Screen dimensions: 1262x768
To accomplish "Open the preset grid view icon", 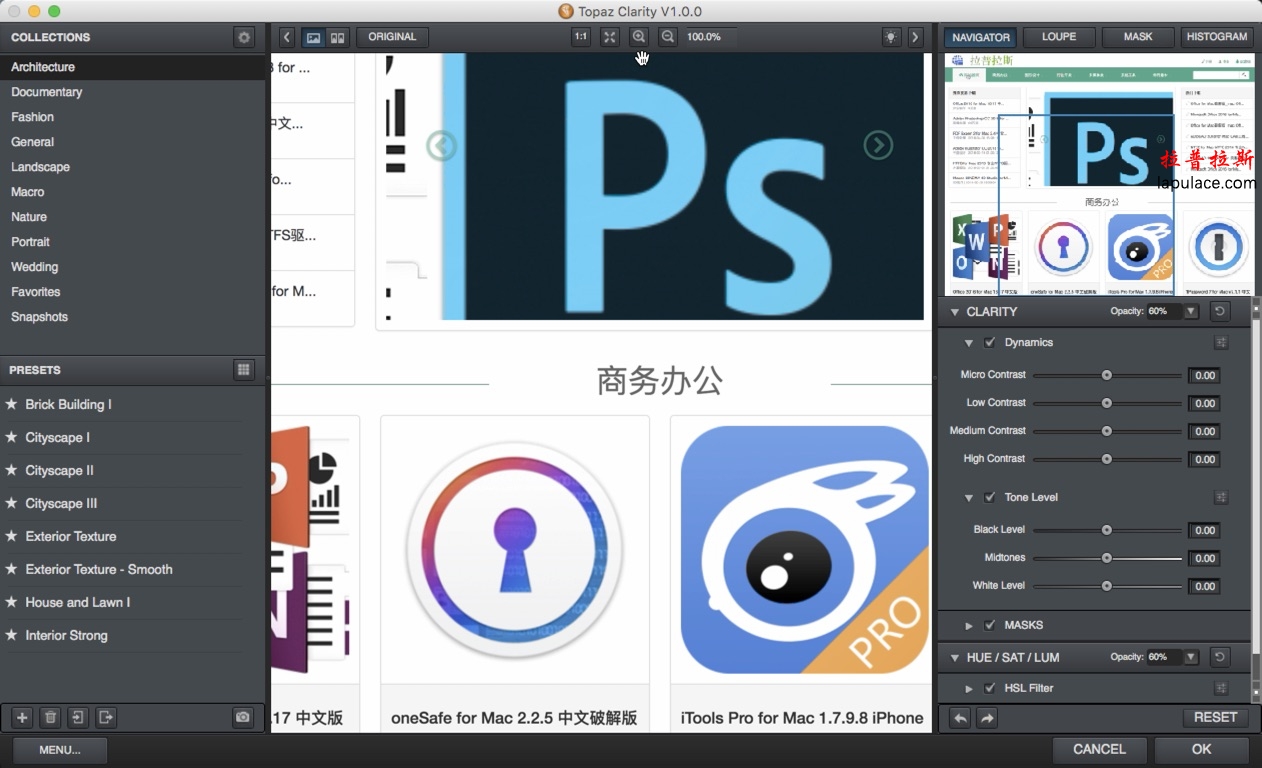I will click(x=243, y=370).
